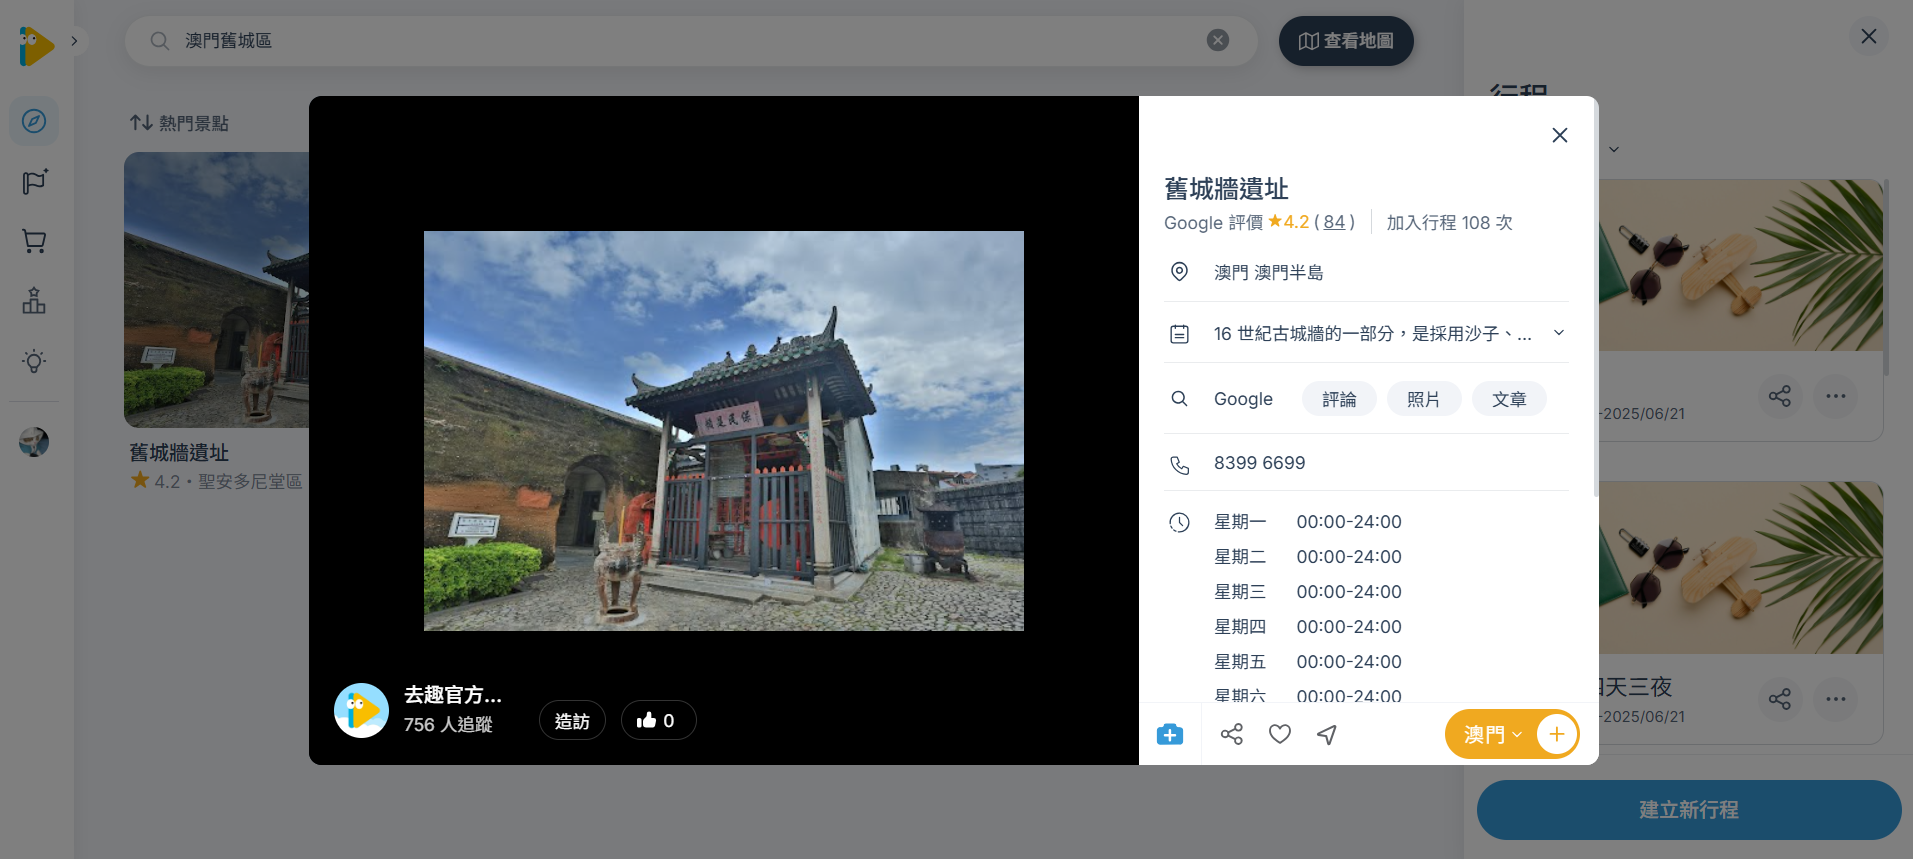Share this place using share icon
Image resolution: width=1913 pixels, height=859 pixels.
tap(1232, 735)
